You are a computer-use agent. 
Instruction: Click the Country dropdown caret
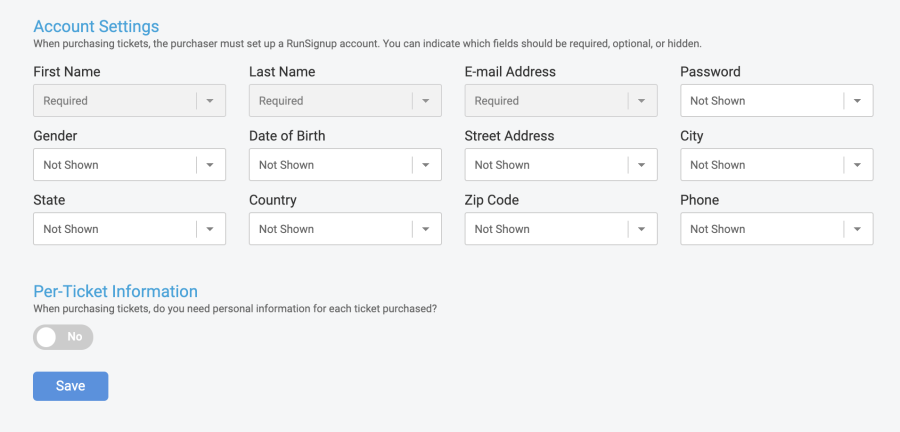click(x=425, y=229)
